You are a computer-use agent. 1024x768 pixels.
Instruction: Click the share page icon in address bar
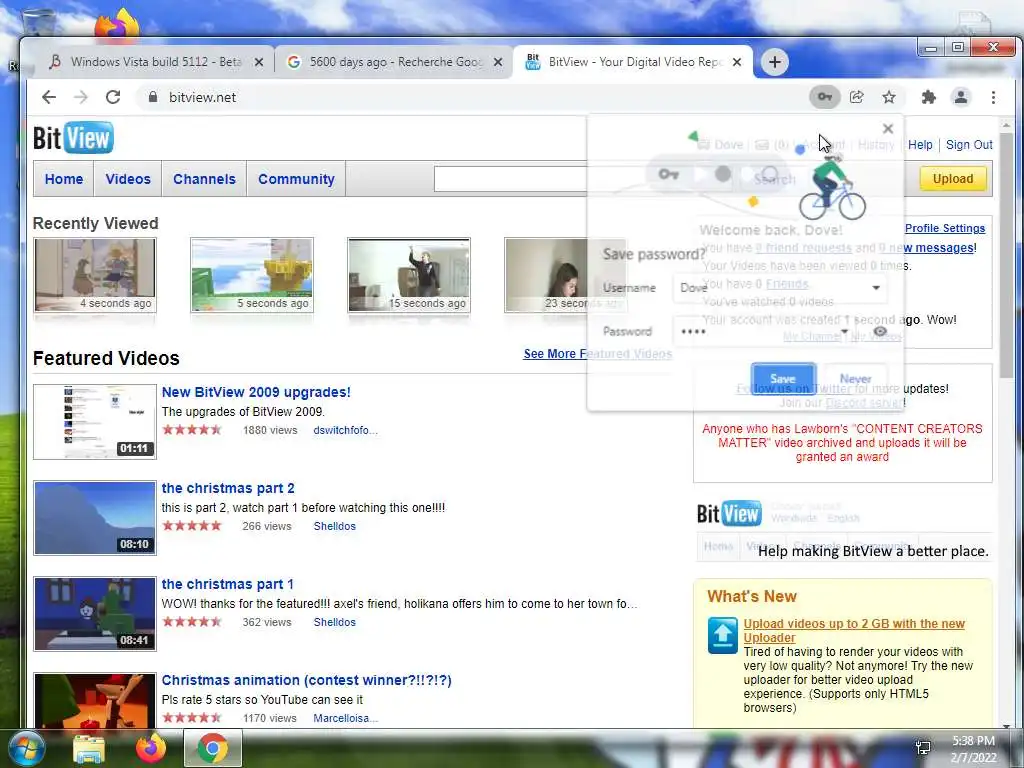pos(857,97)
